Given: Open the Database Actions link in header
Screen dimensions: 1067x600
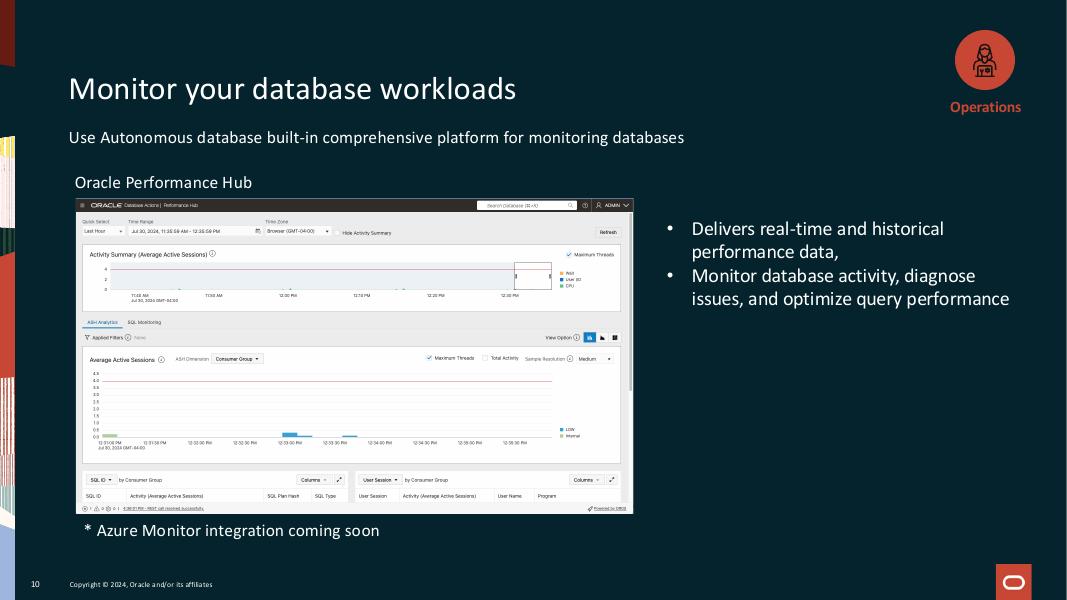Looking at the screenshot, I should click(x=142, y=205).
